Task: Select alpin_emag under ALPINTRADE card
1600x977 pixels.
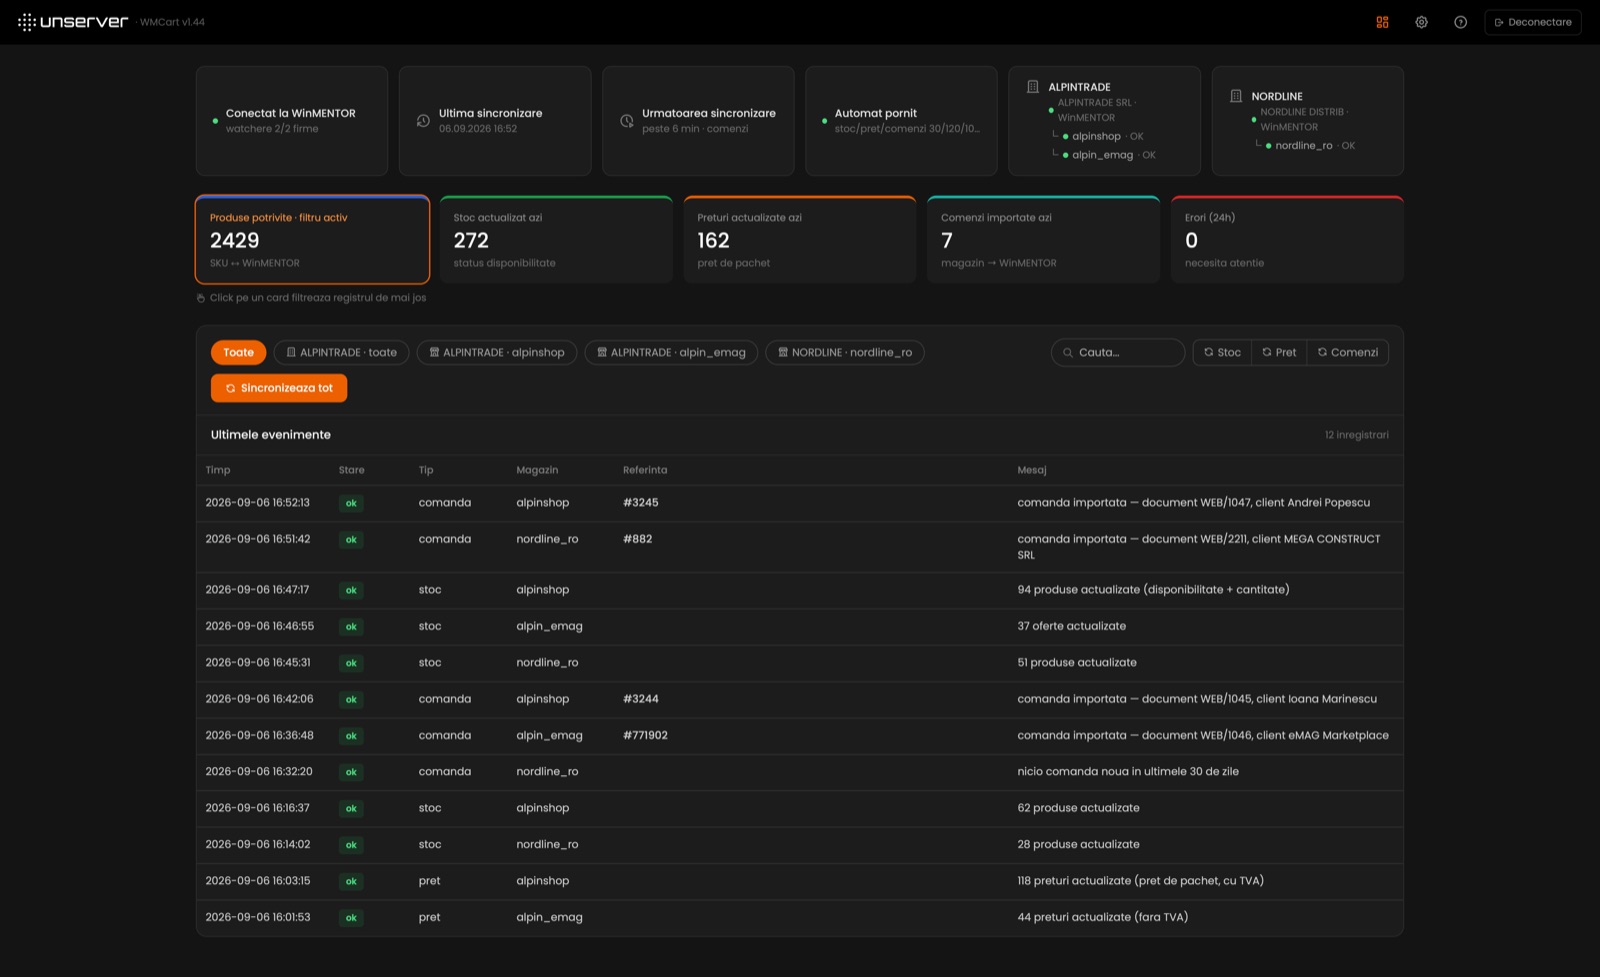Action: [x=1102, y=155]
